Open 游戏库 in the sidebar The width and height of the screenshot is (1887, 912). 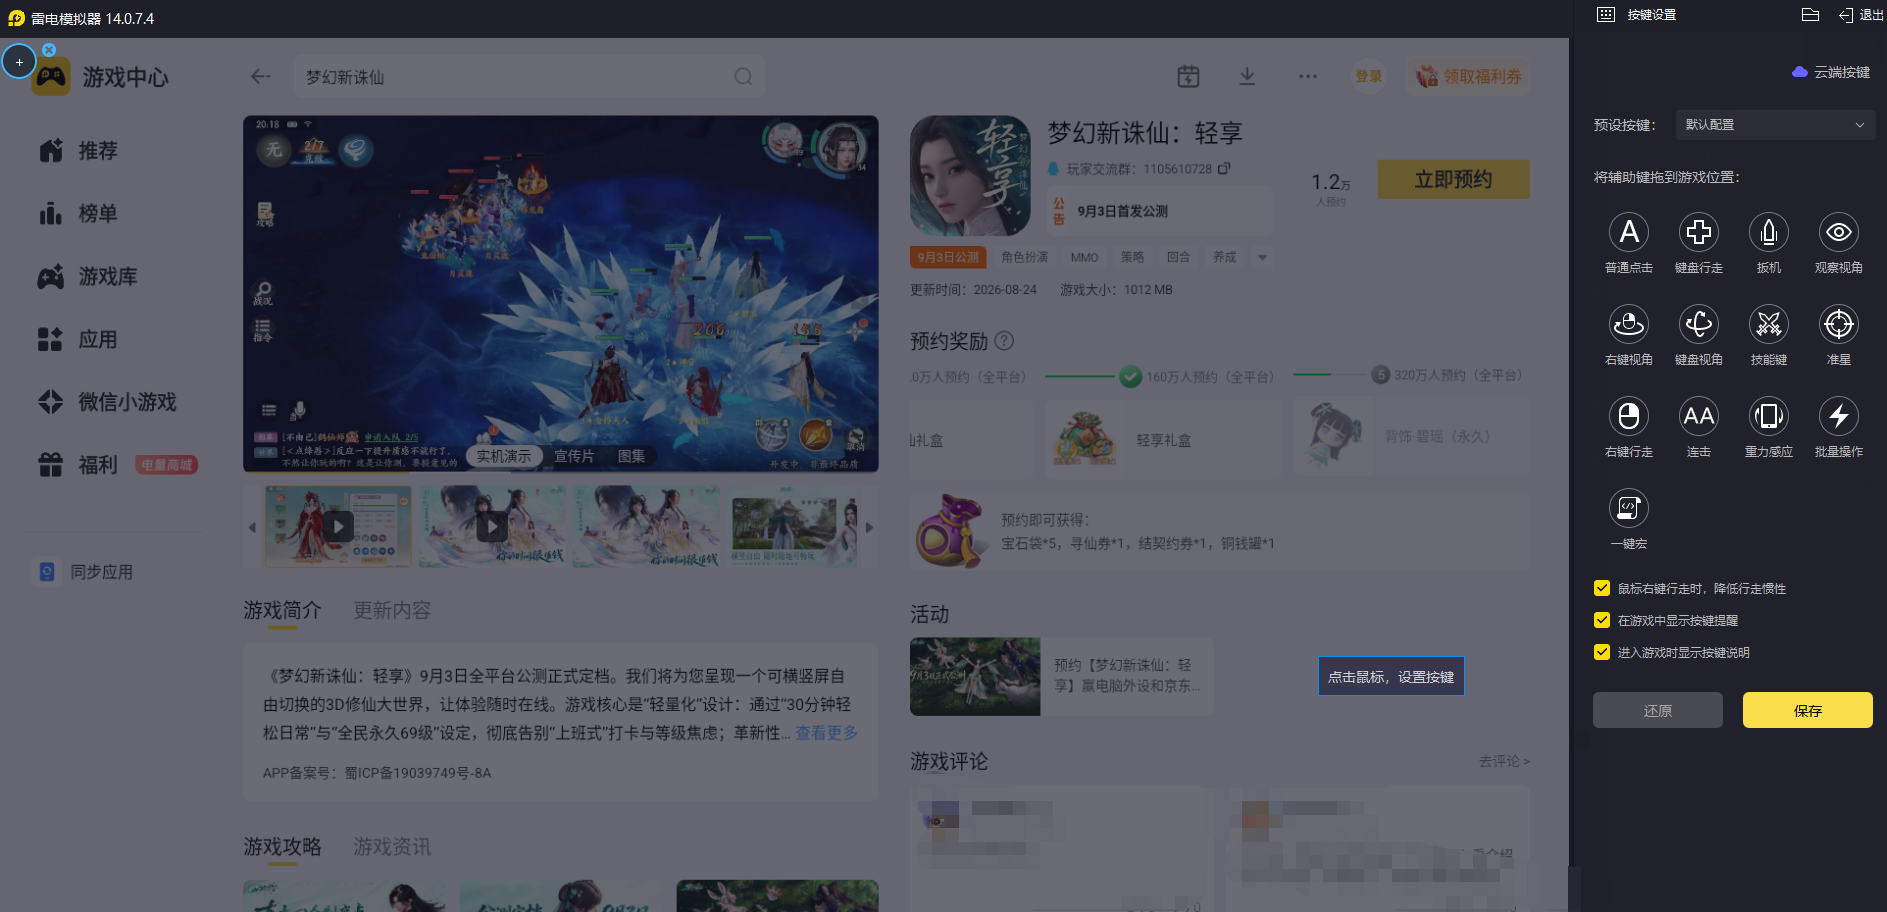(x=88, y=277)
